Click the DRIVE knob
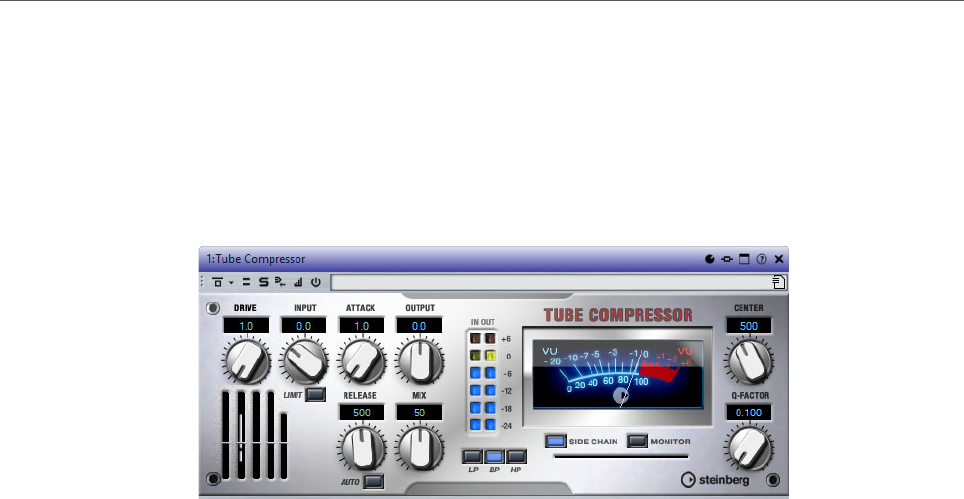 pos(247,361)
